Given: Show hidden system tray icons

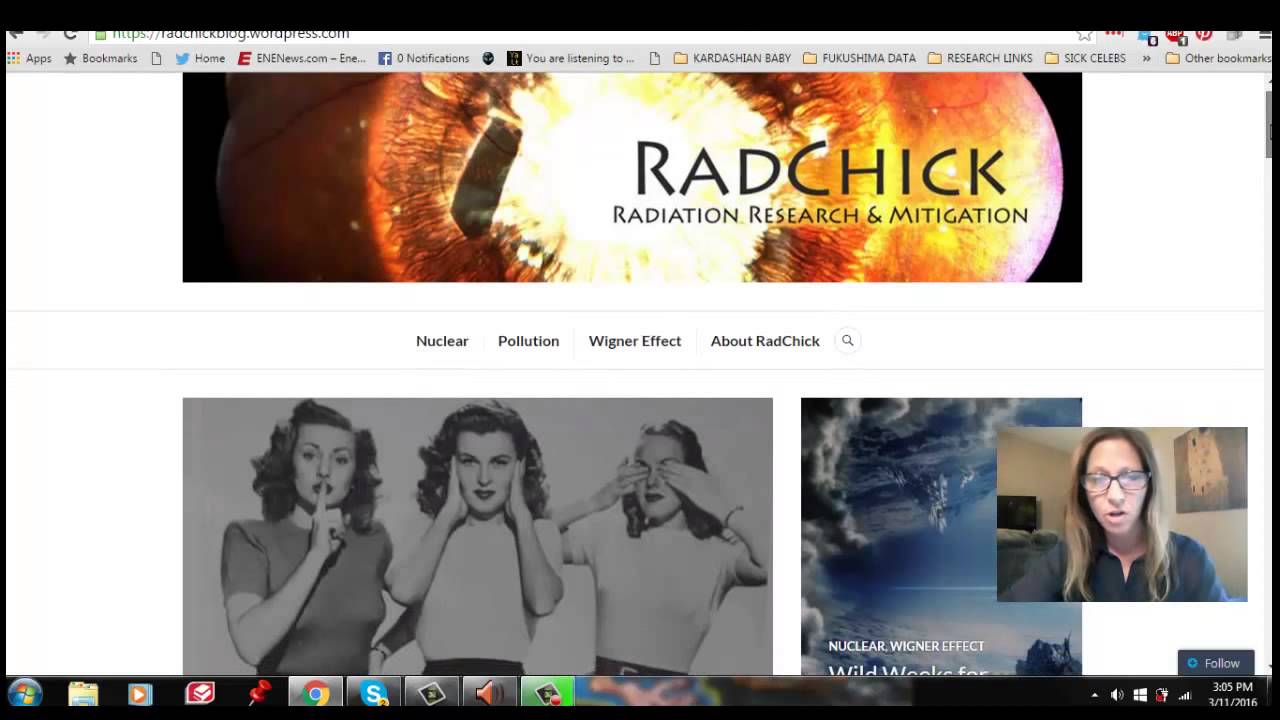Looking at the screenshot, I should (x=1094, y=695).
